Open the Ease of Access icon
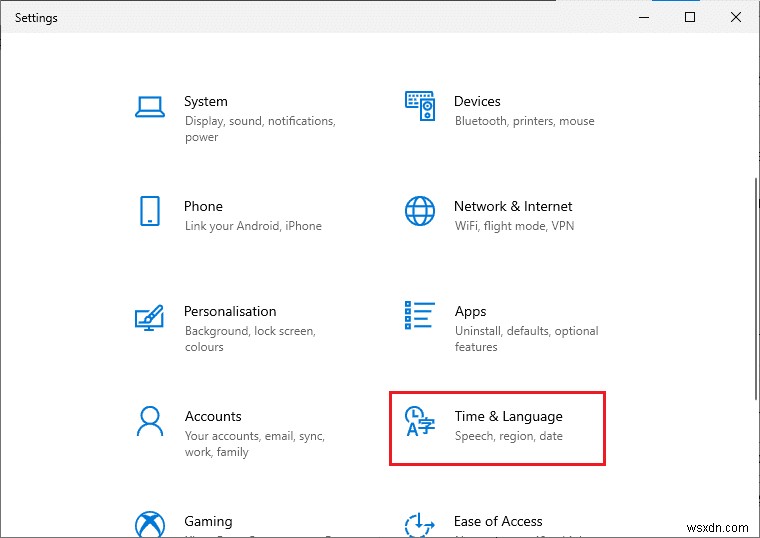Image resolution: width=760 pixels, height=538 pixels. point(420,525)
